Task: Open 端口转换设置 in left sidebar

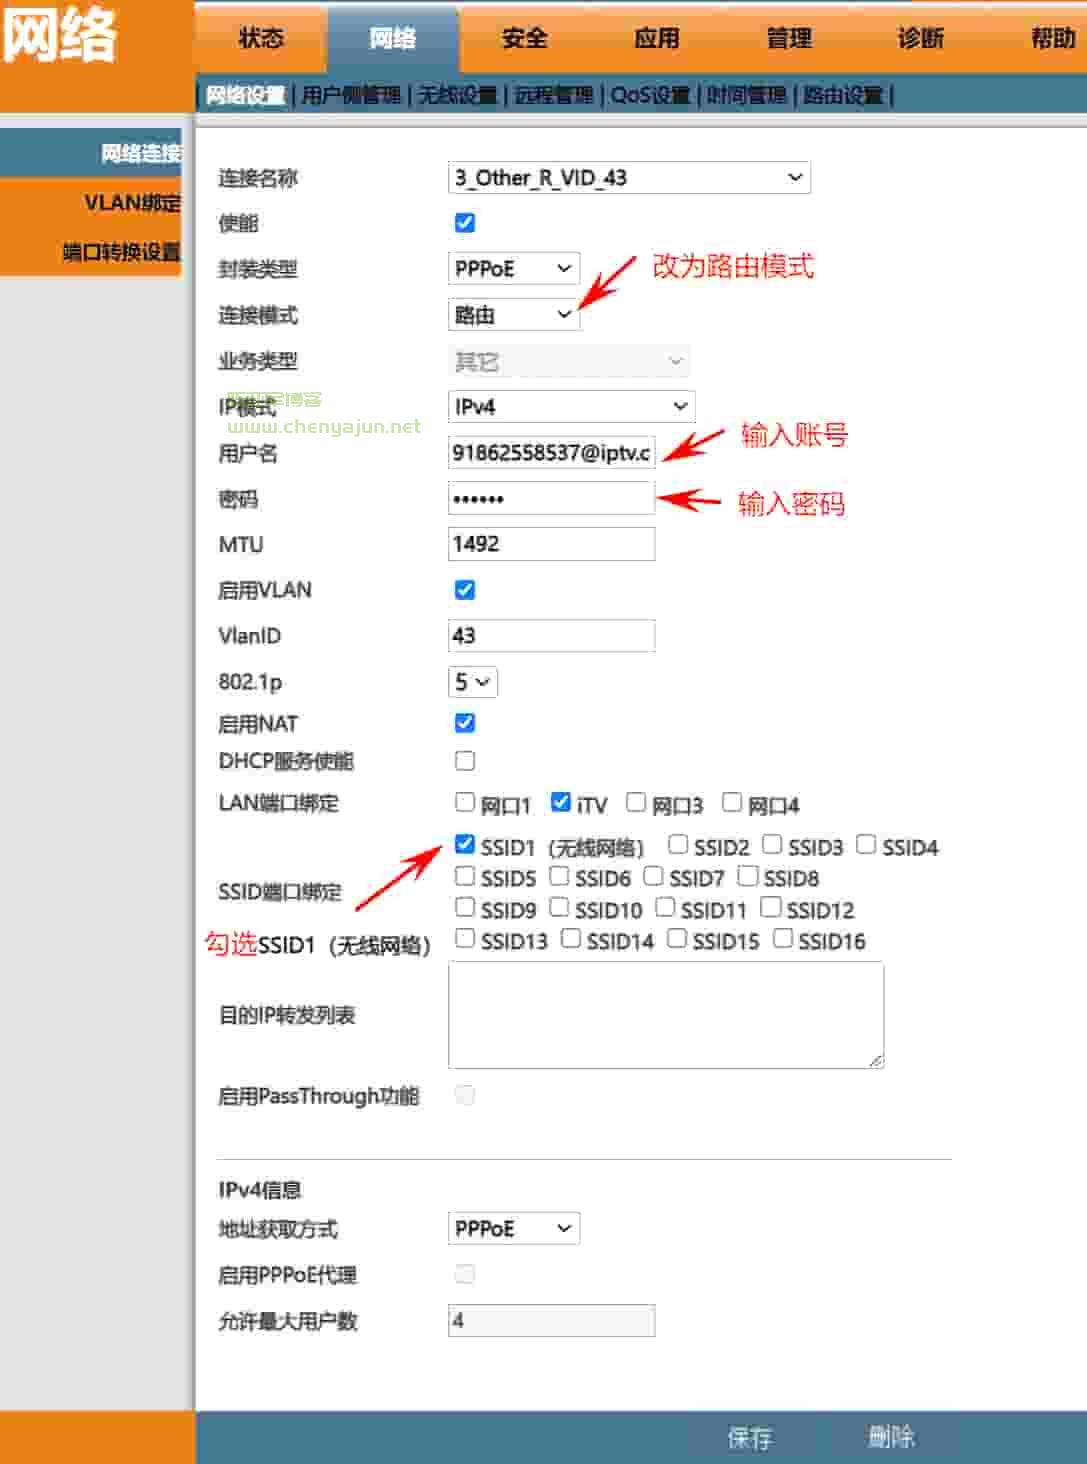Action: 91,252
